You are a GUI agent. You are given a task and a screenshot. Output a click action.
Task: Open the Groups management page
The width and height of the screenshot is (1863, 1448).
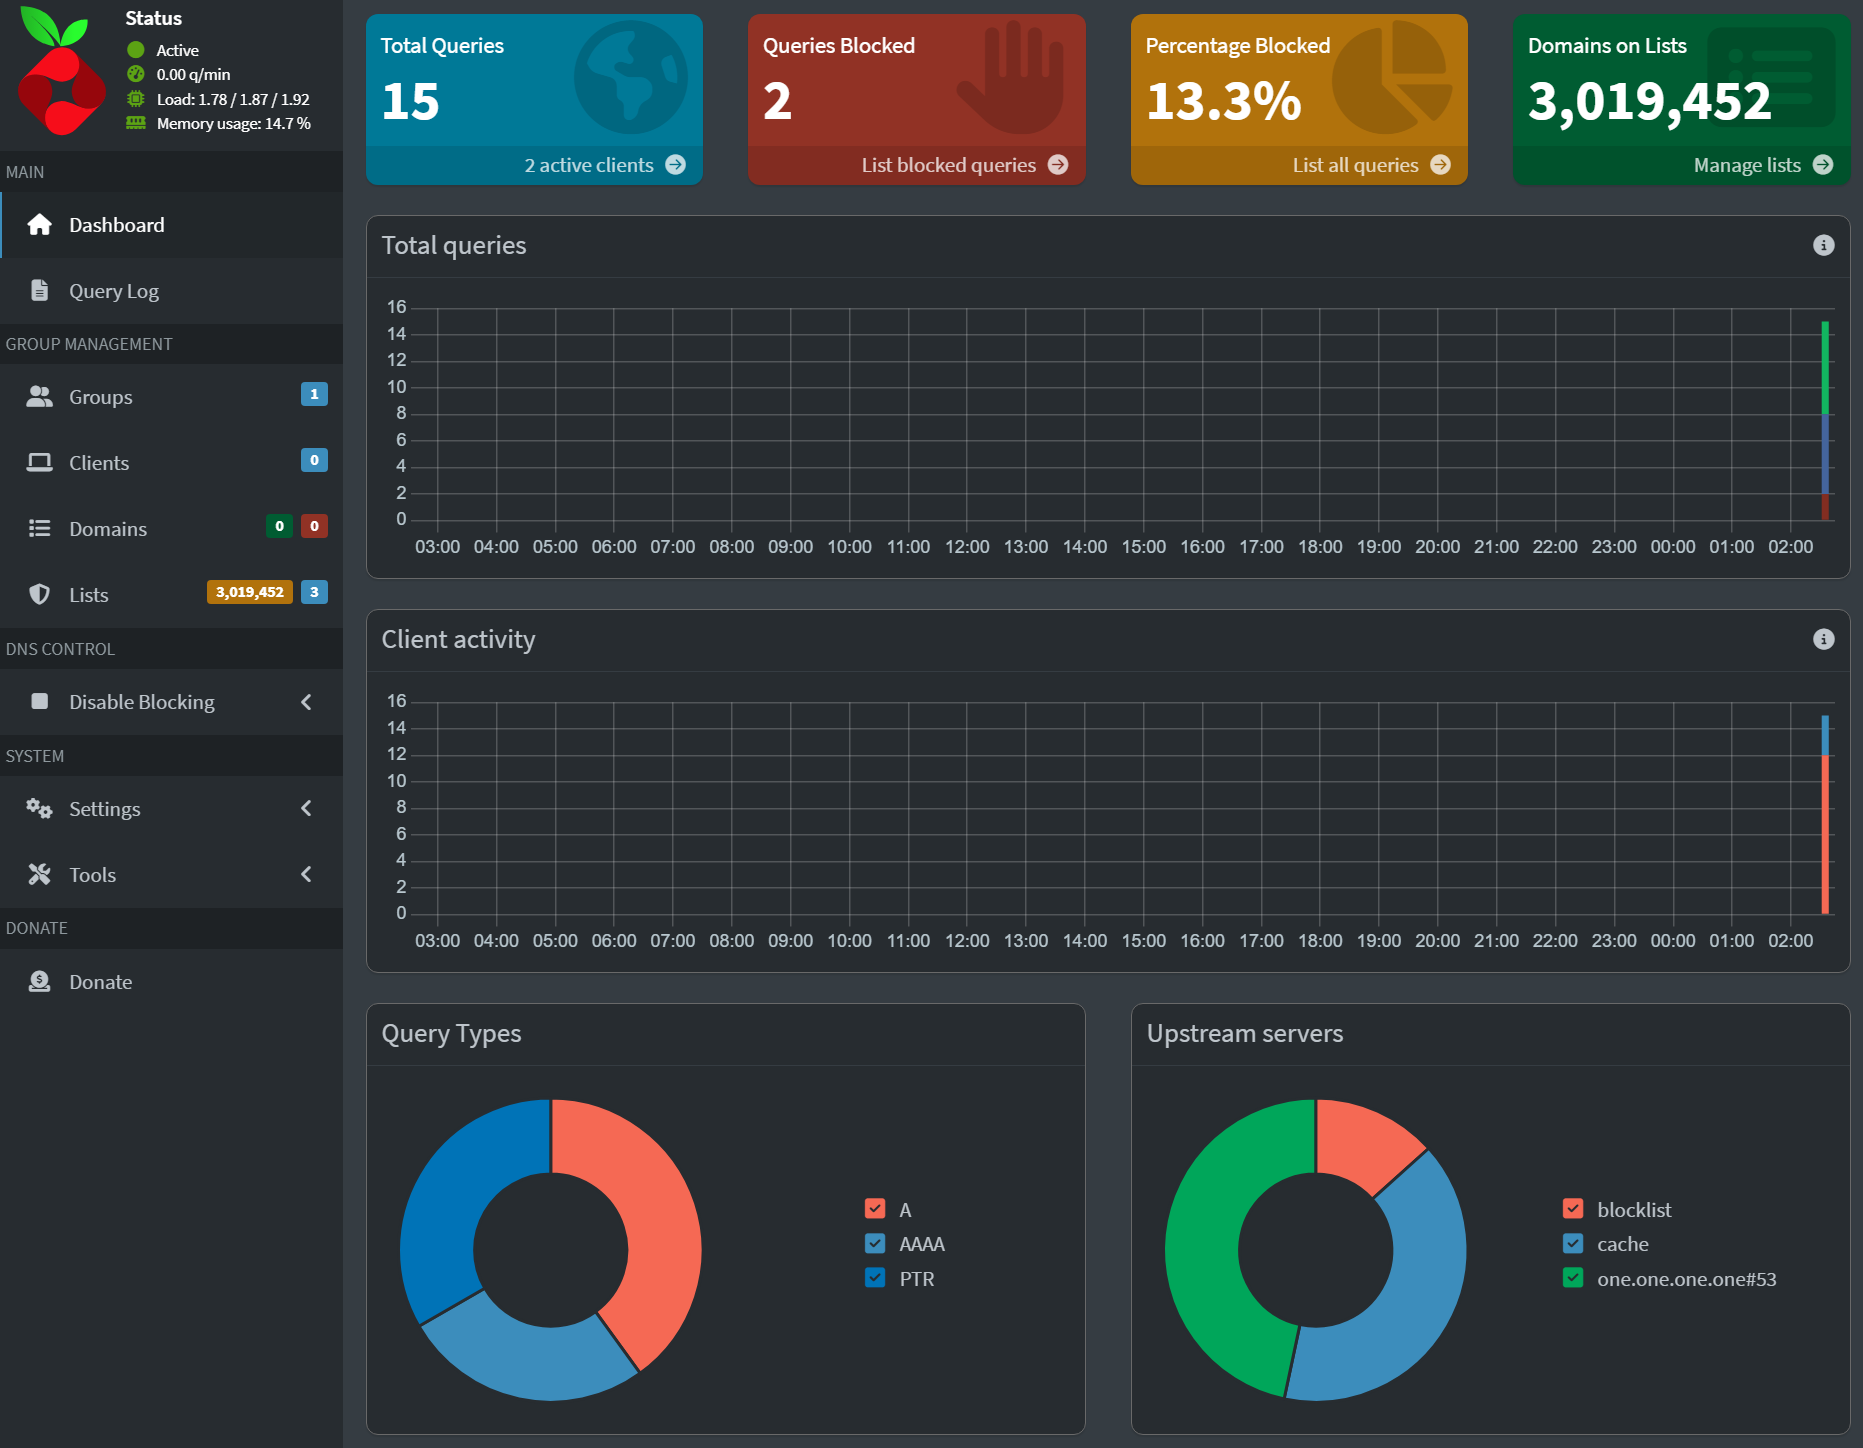click(172, 397)
